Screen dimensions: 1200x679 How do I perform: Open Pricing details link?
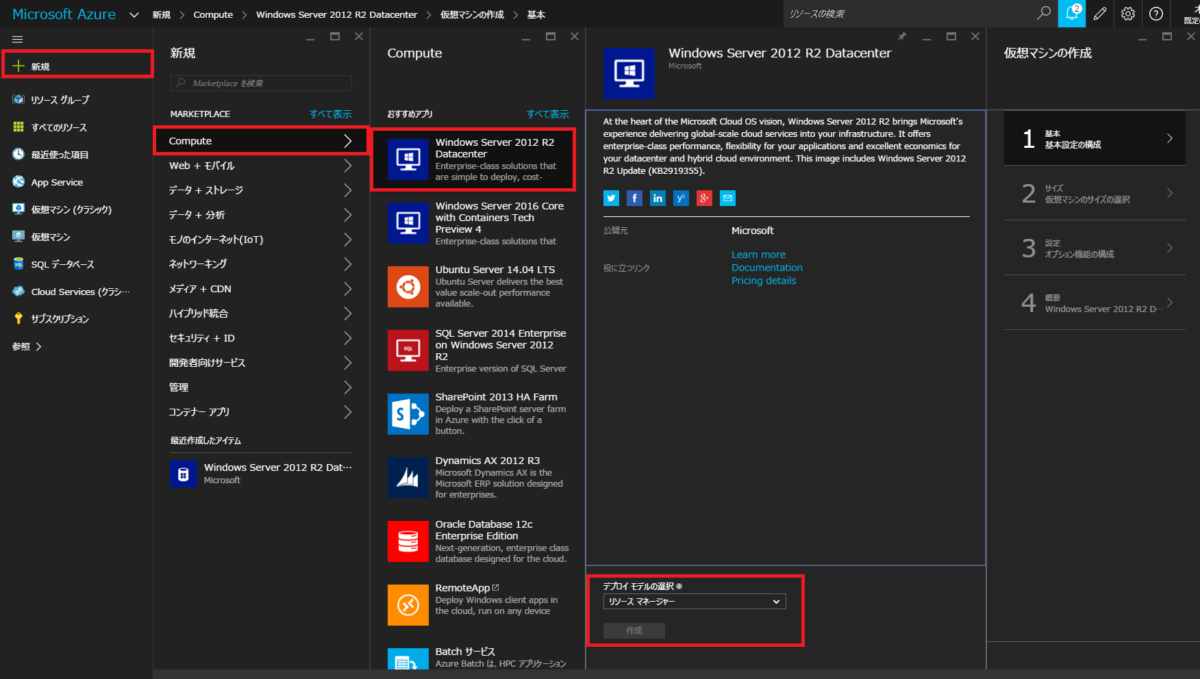click(764, 281)
